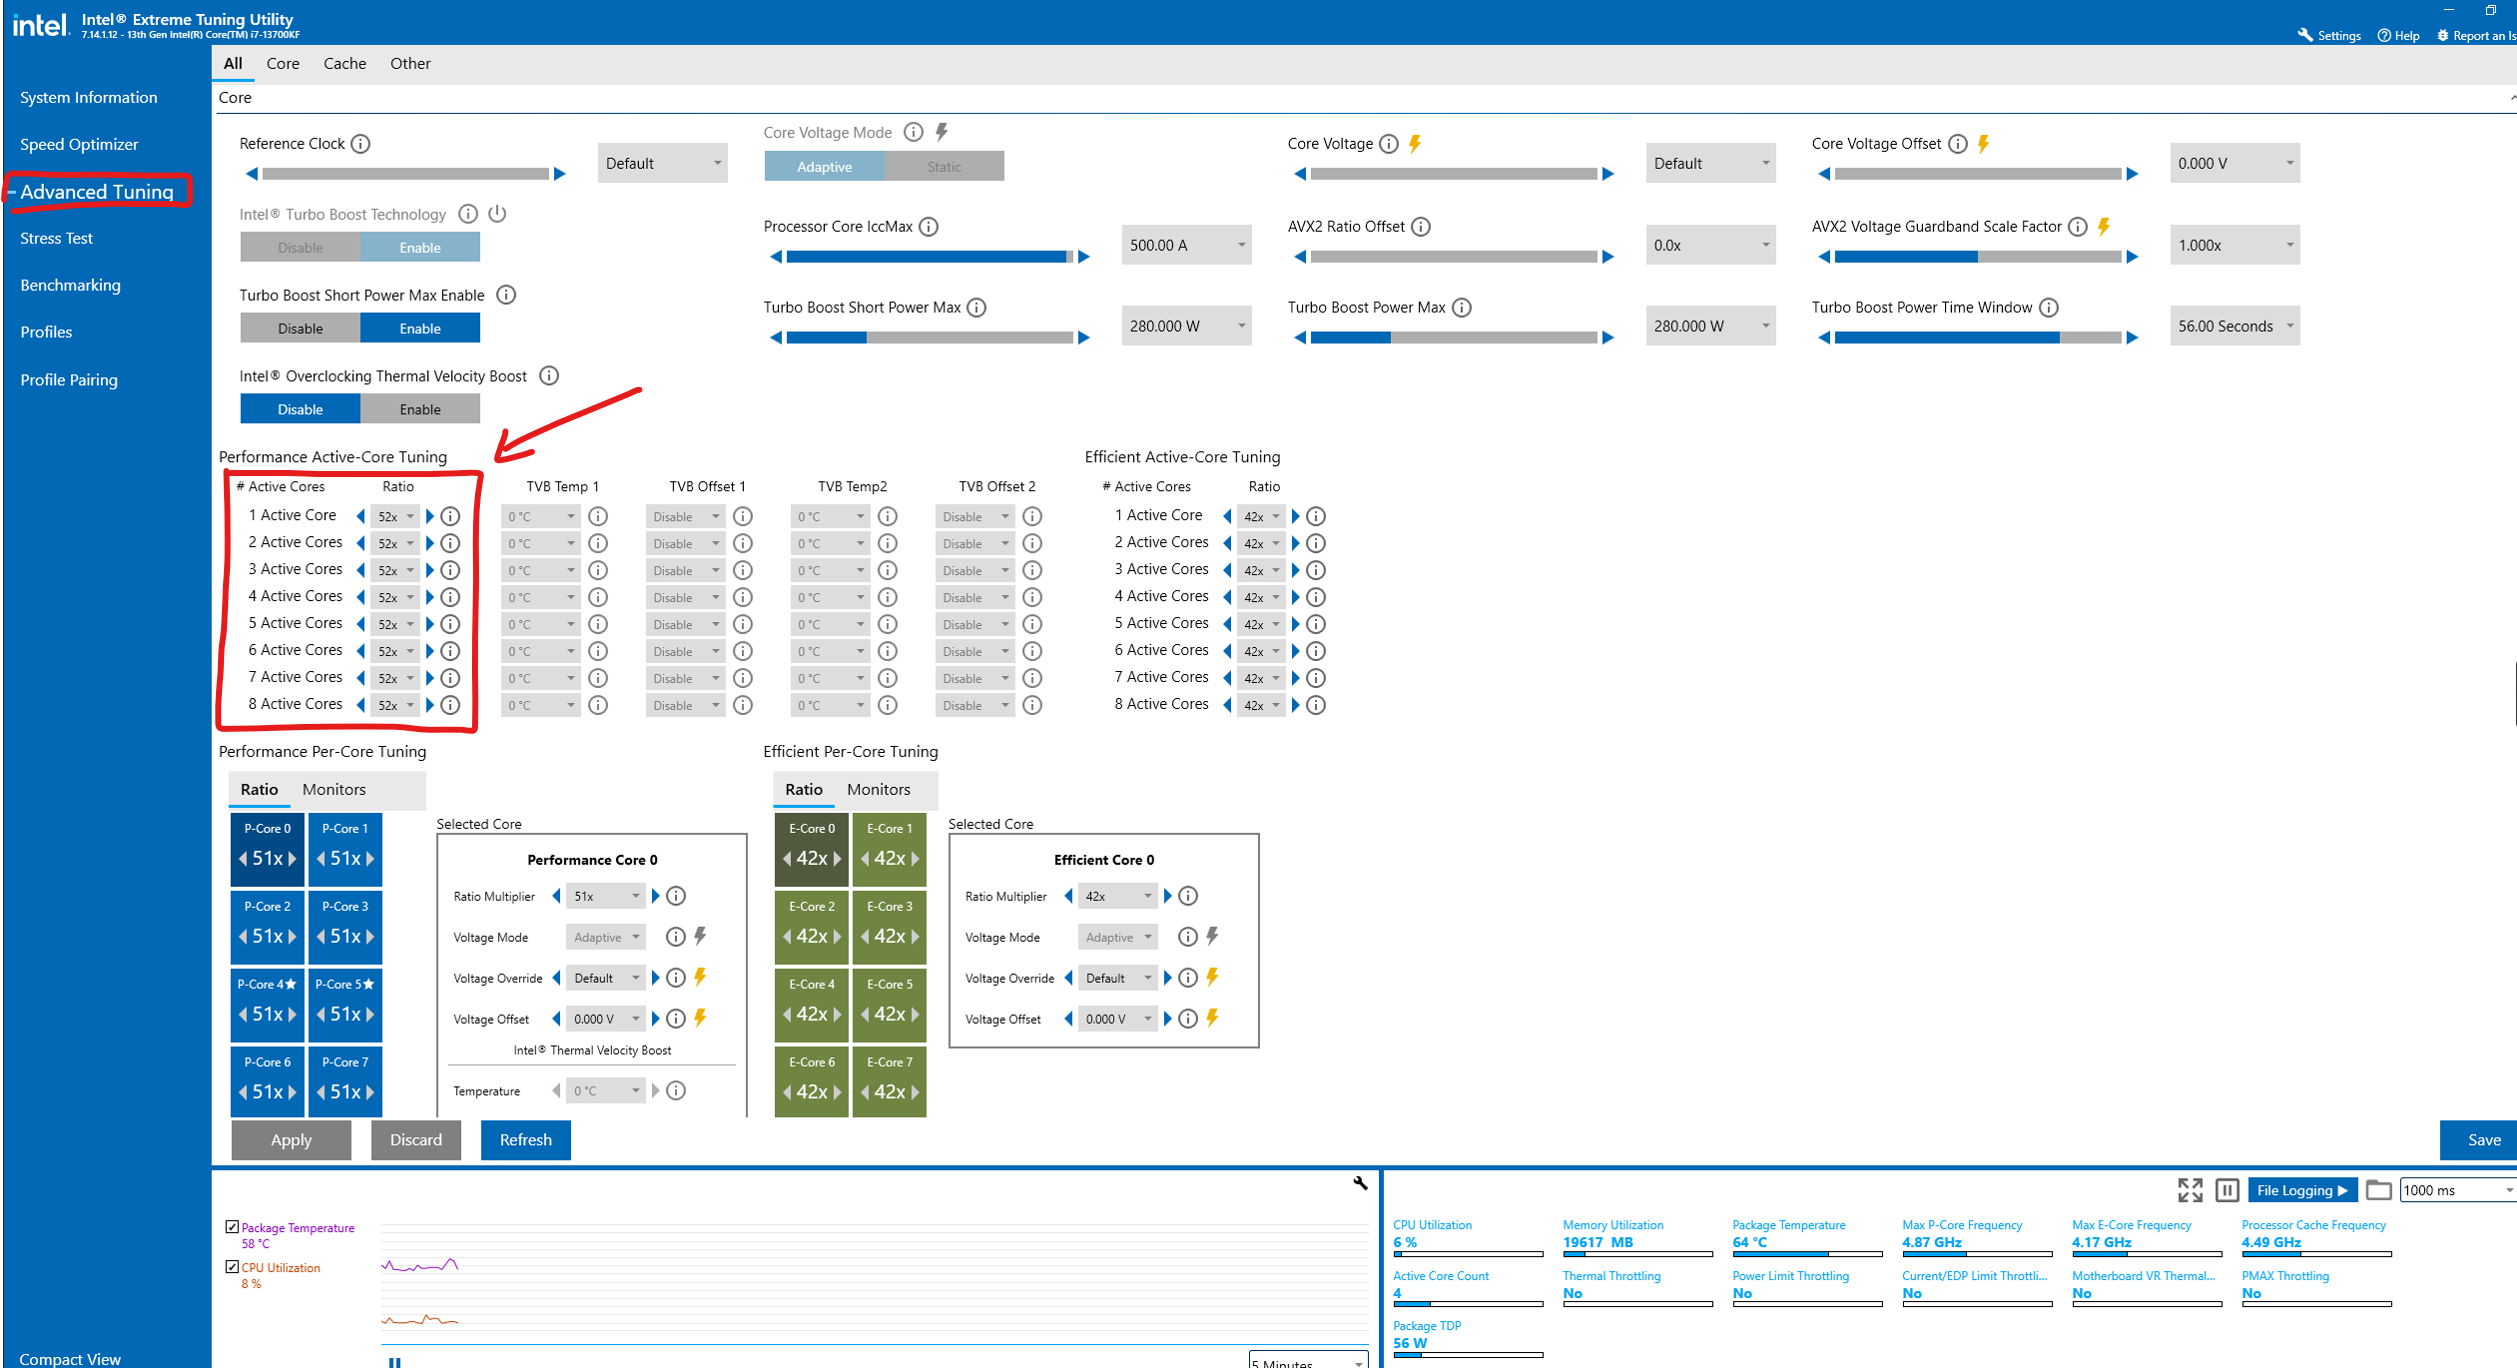Open AVX2 Ratio Offset info icon
Viewport: 2517px width, 1368px height.
[1421, 227]
